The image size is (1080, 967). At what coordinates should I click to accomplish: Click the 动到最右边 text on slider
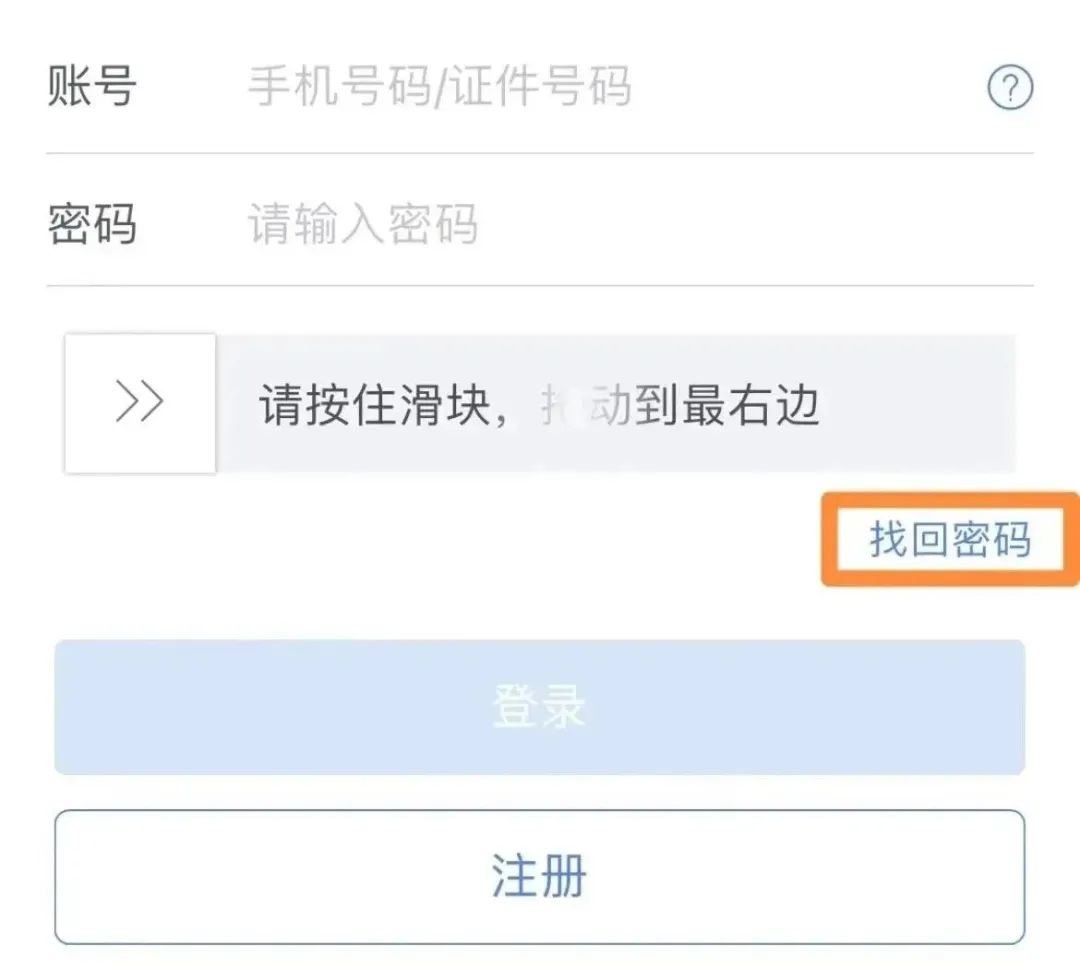[x=704, y=405]
